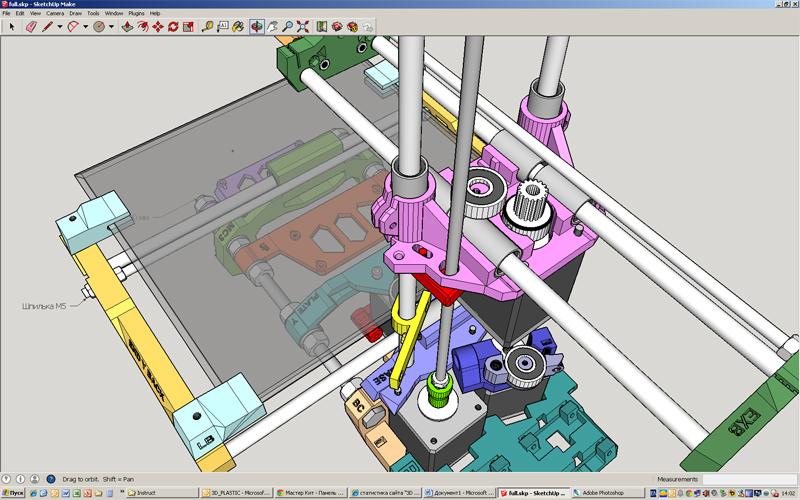The width and height of the screenshot is (800, 500).
Task: Select the Offset tool
Action: (x=142, y=27)
